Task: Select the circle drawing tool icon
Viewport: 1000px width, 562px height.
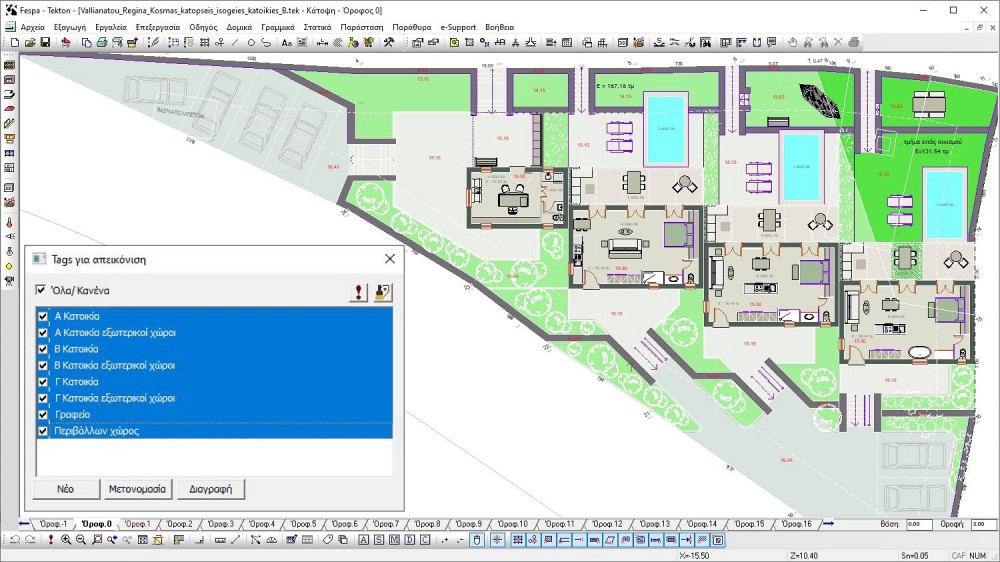Action: [x=251, y=43]
